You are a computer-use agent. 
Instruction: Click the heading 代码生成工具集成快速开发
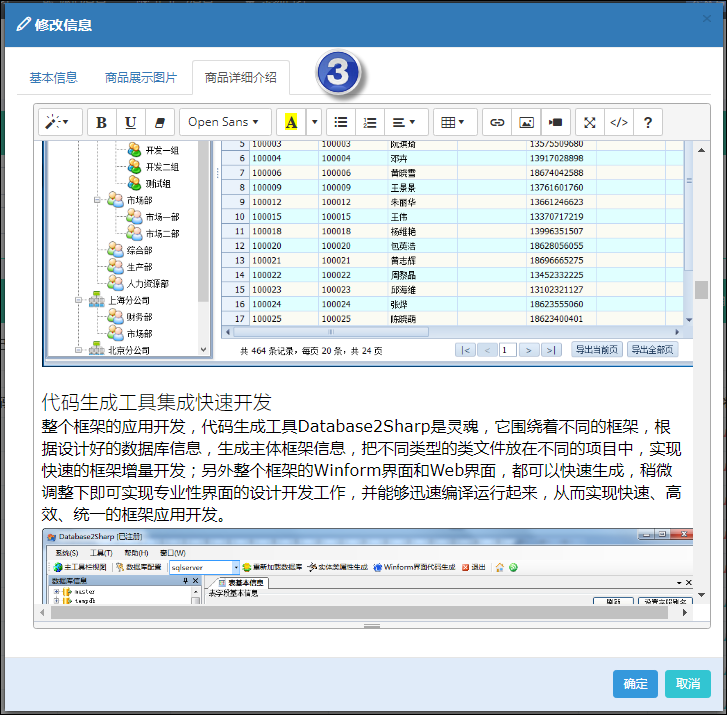point(156,402)
